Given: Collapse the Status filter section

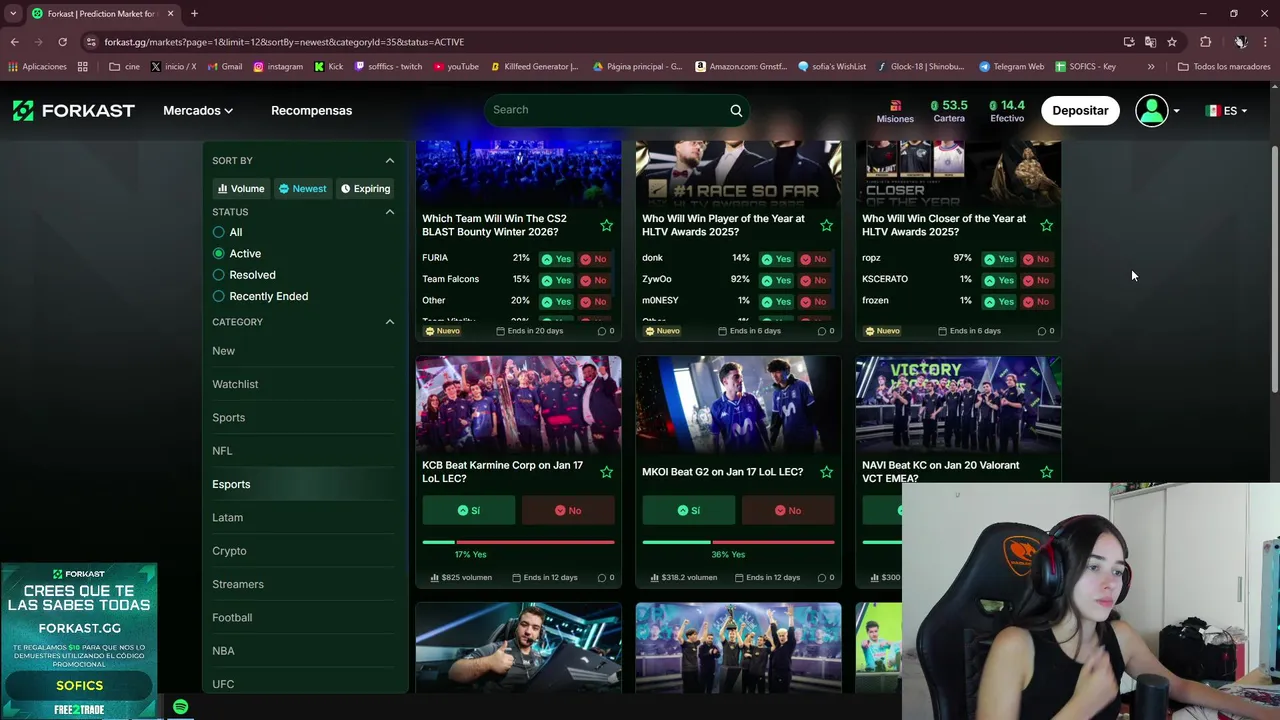Looking at the screenshot, I should click(x=390, y=212).
